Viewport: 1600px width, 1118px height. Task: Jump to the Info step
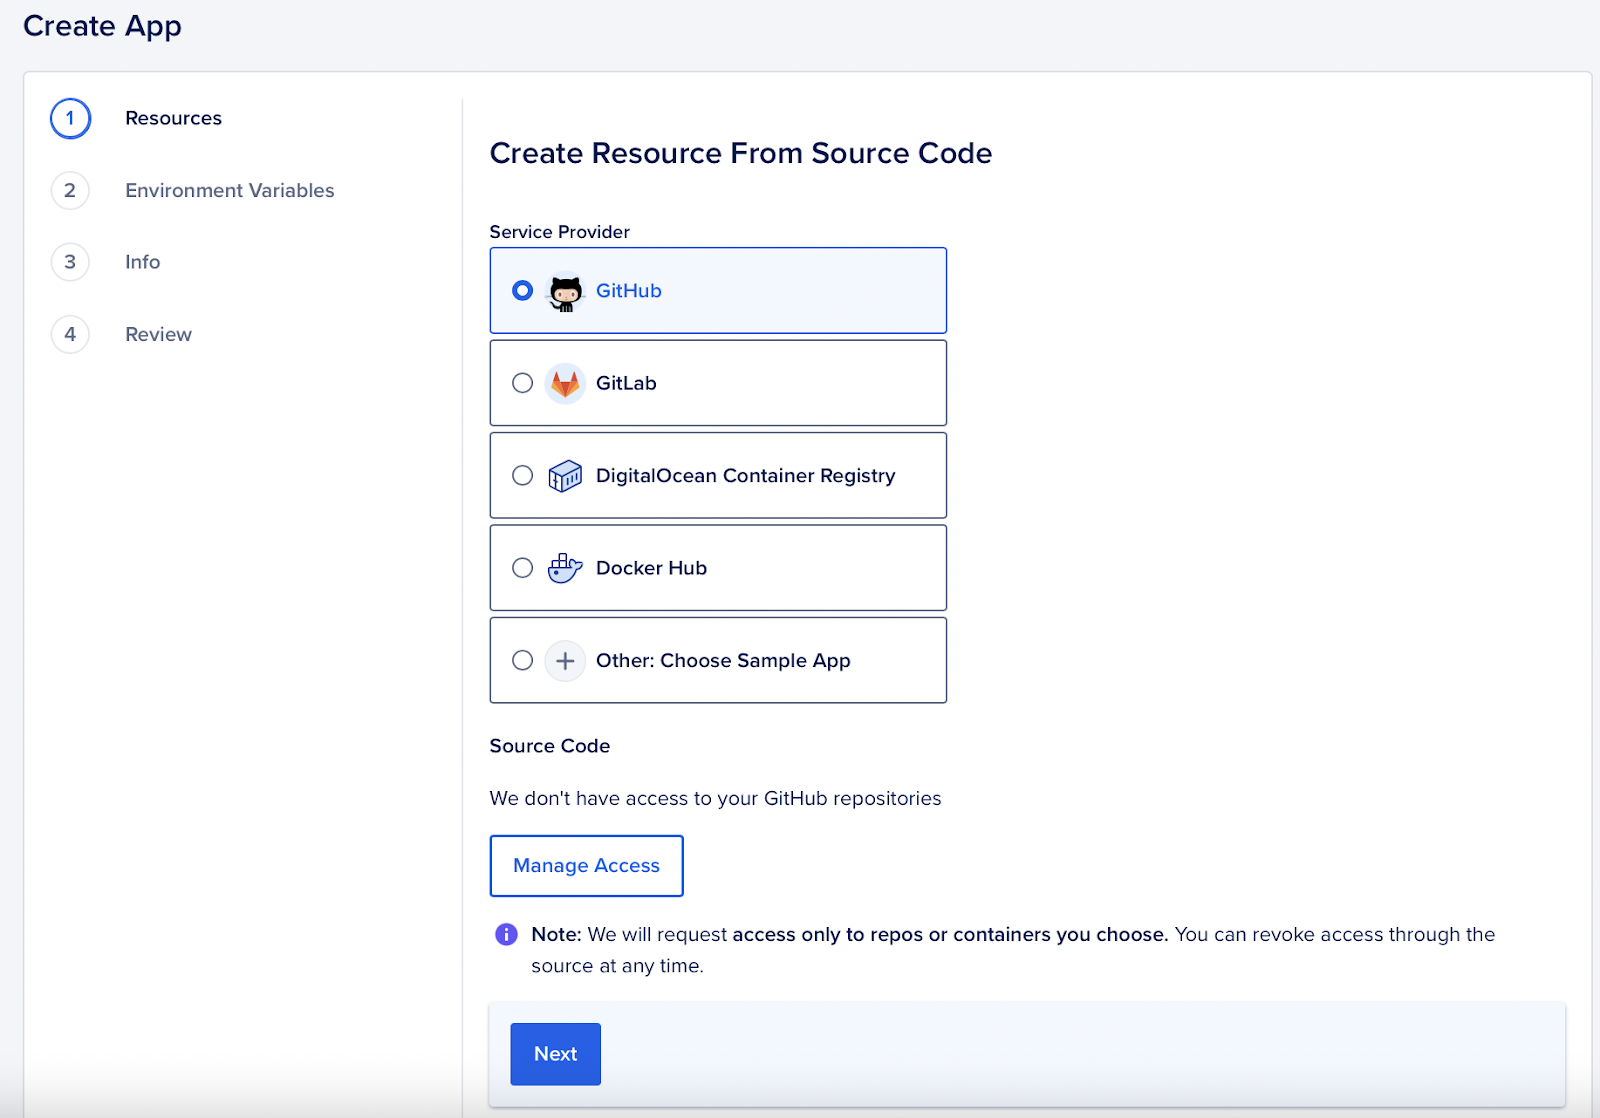point(142,262)
